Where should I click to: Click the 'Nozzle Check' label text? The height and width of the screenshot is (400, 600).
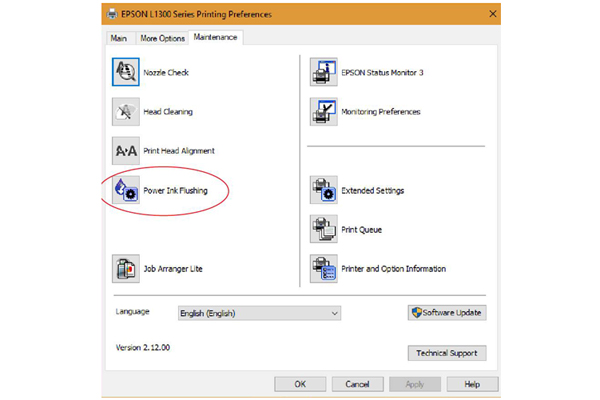(x=166, y=72)
